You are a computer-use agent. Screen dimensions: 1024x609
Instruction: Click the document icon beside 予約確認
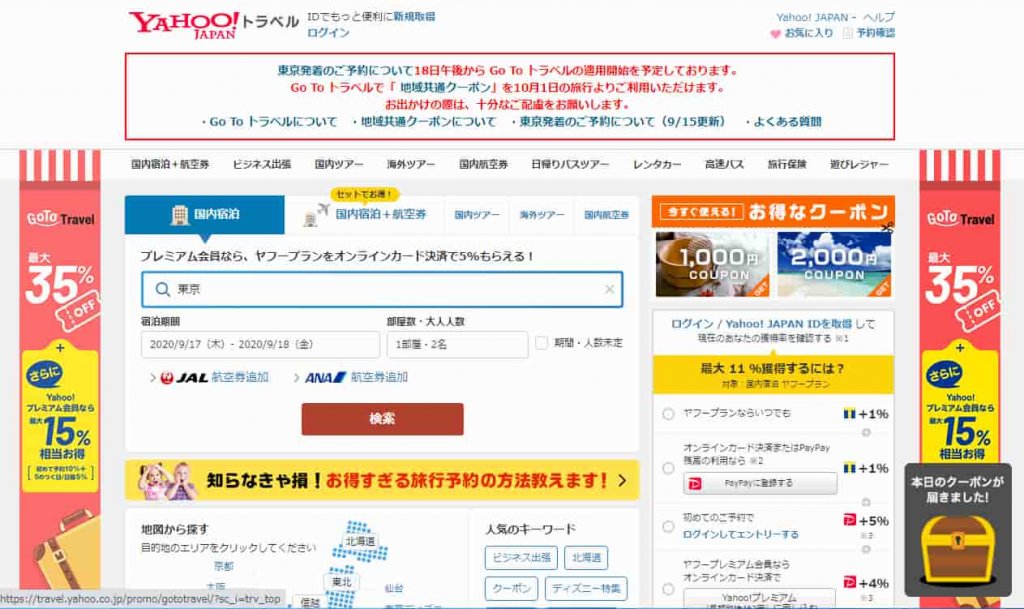pos(848,33)
